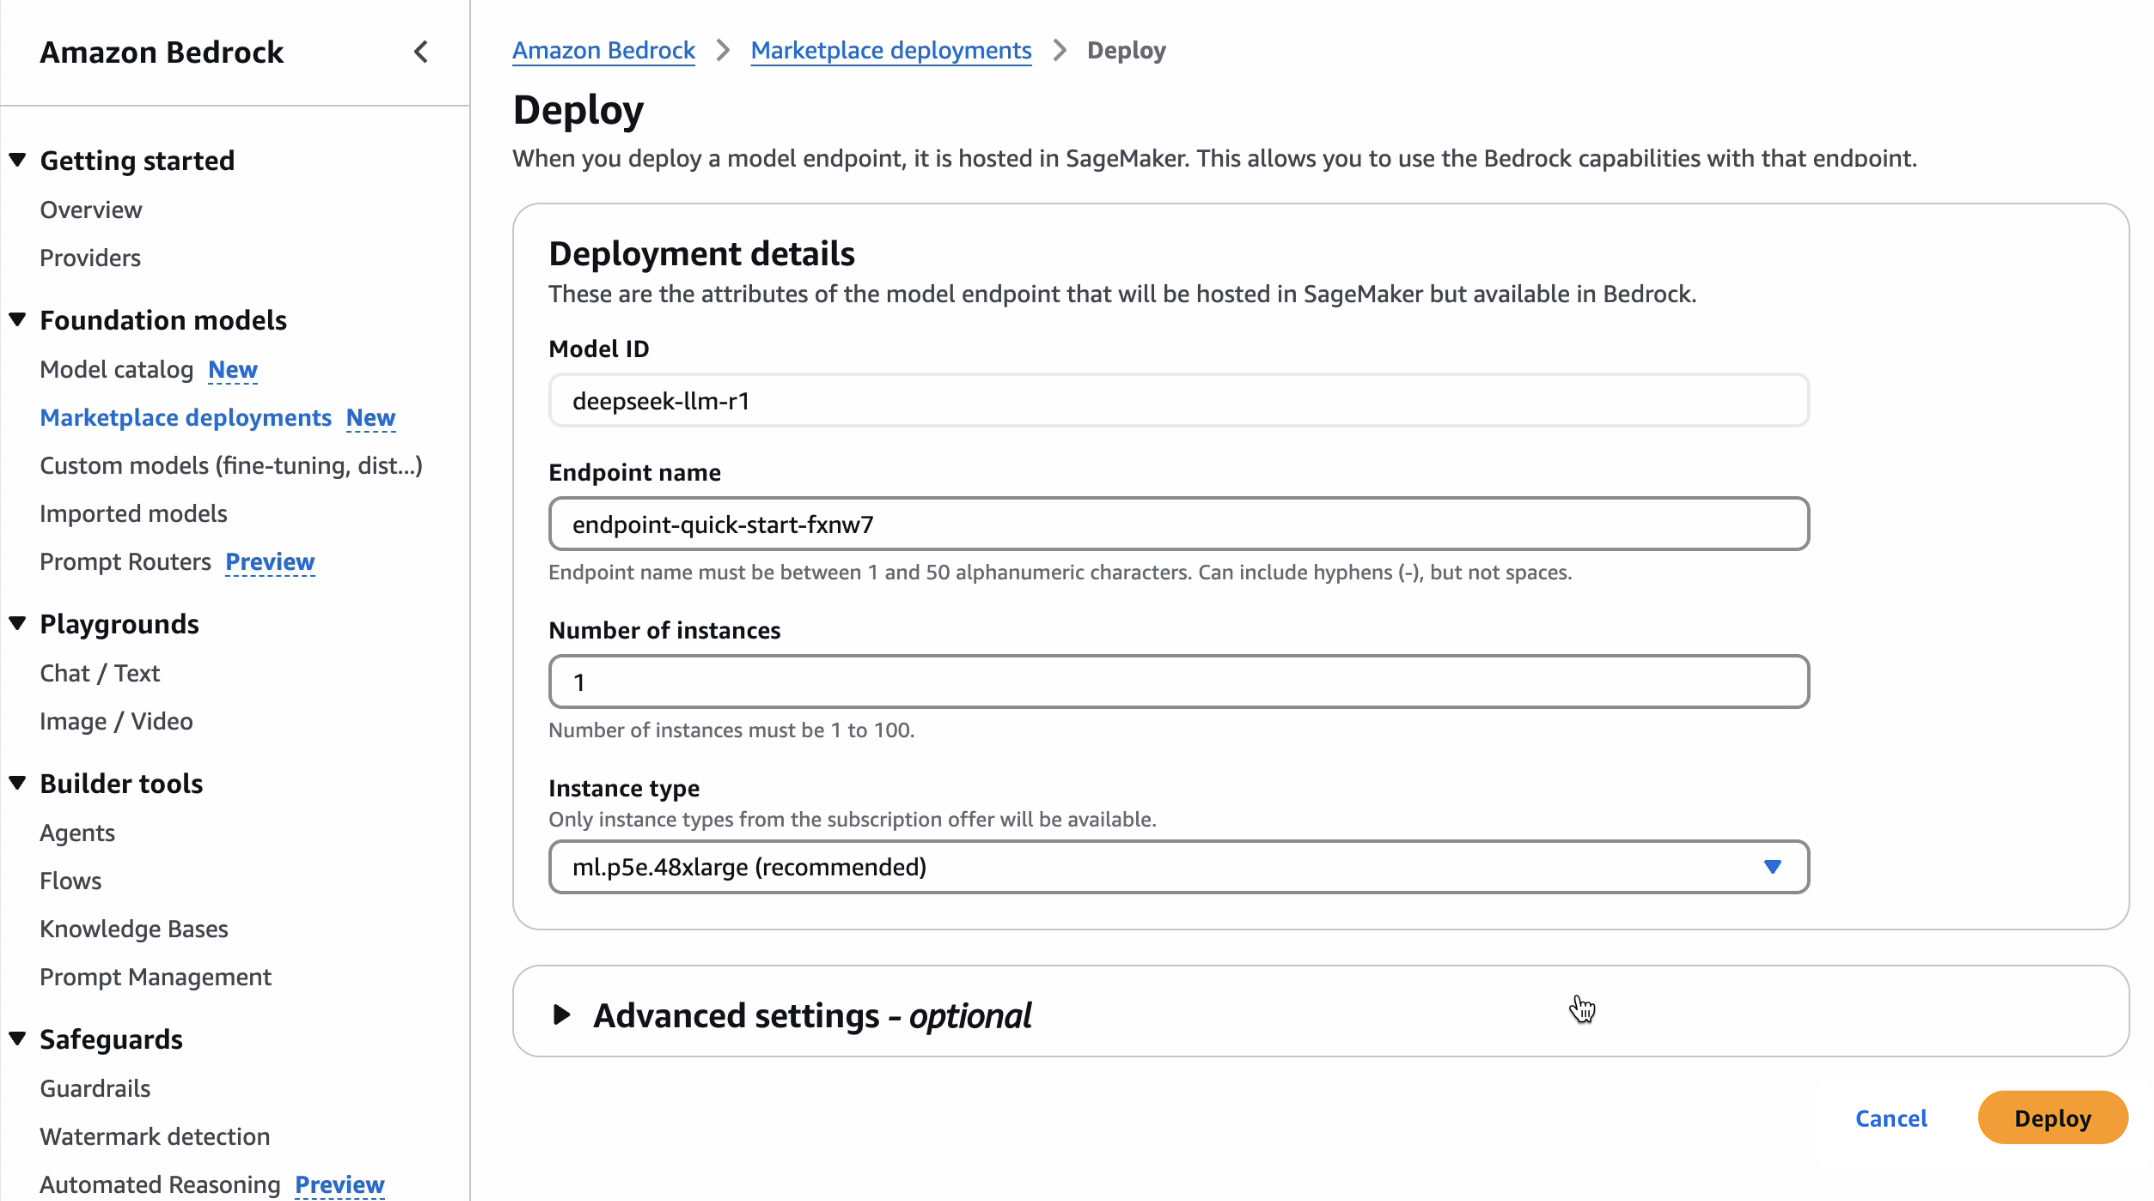Navigate to Guardrails page
This screenshot has height=1201, width=2154.
(95, 1088)
